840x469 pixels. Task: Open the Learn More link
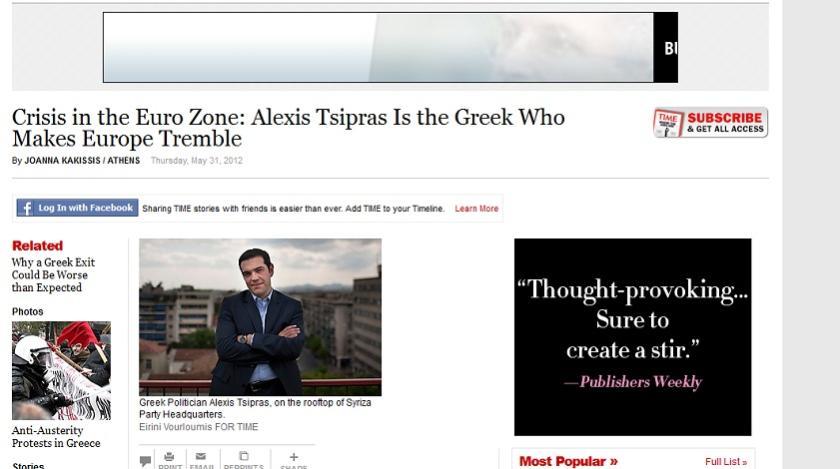point(476,209)
